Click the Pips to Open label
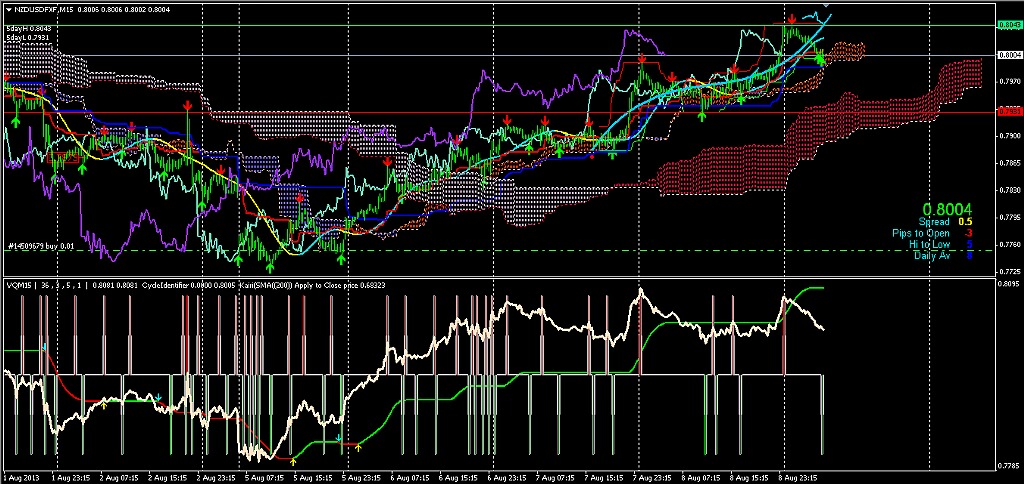1024x484 pixels. 923,233
